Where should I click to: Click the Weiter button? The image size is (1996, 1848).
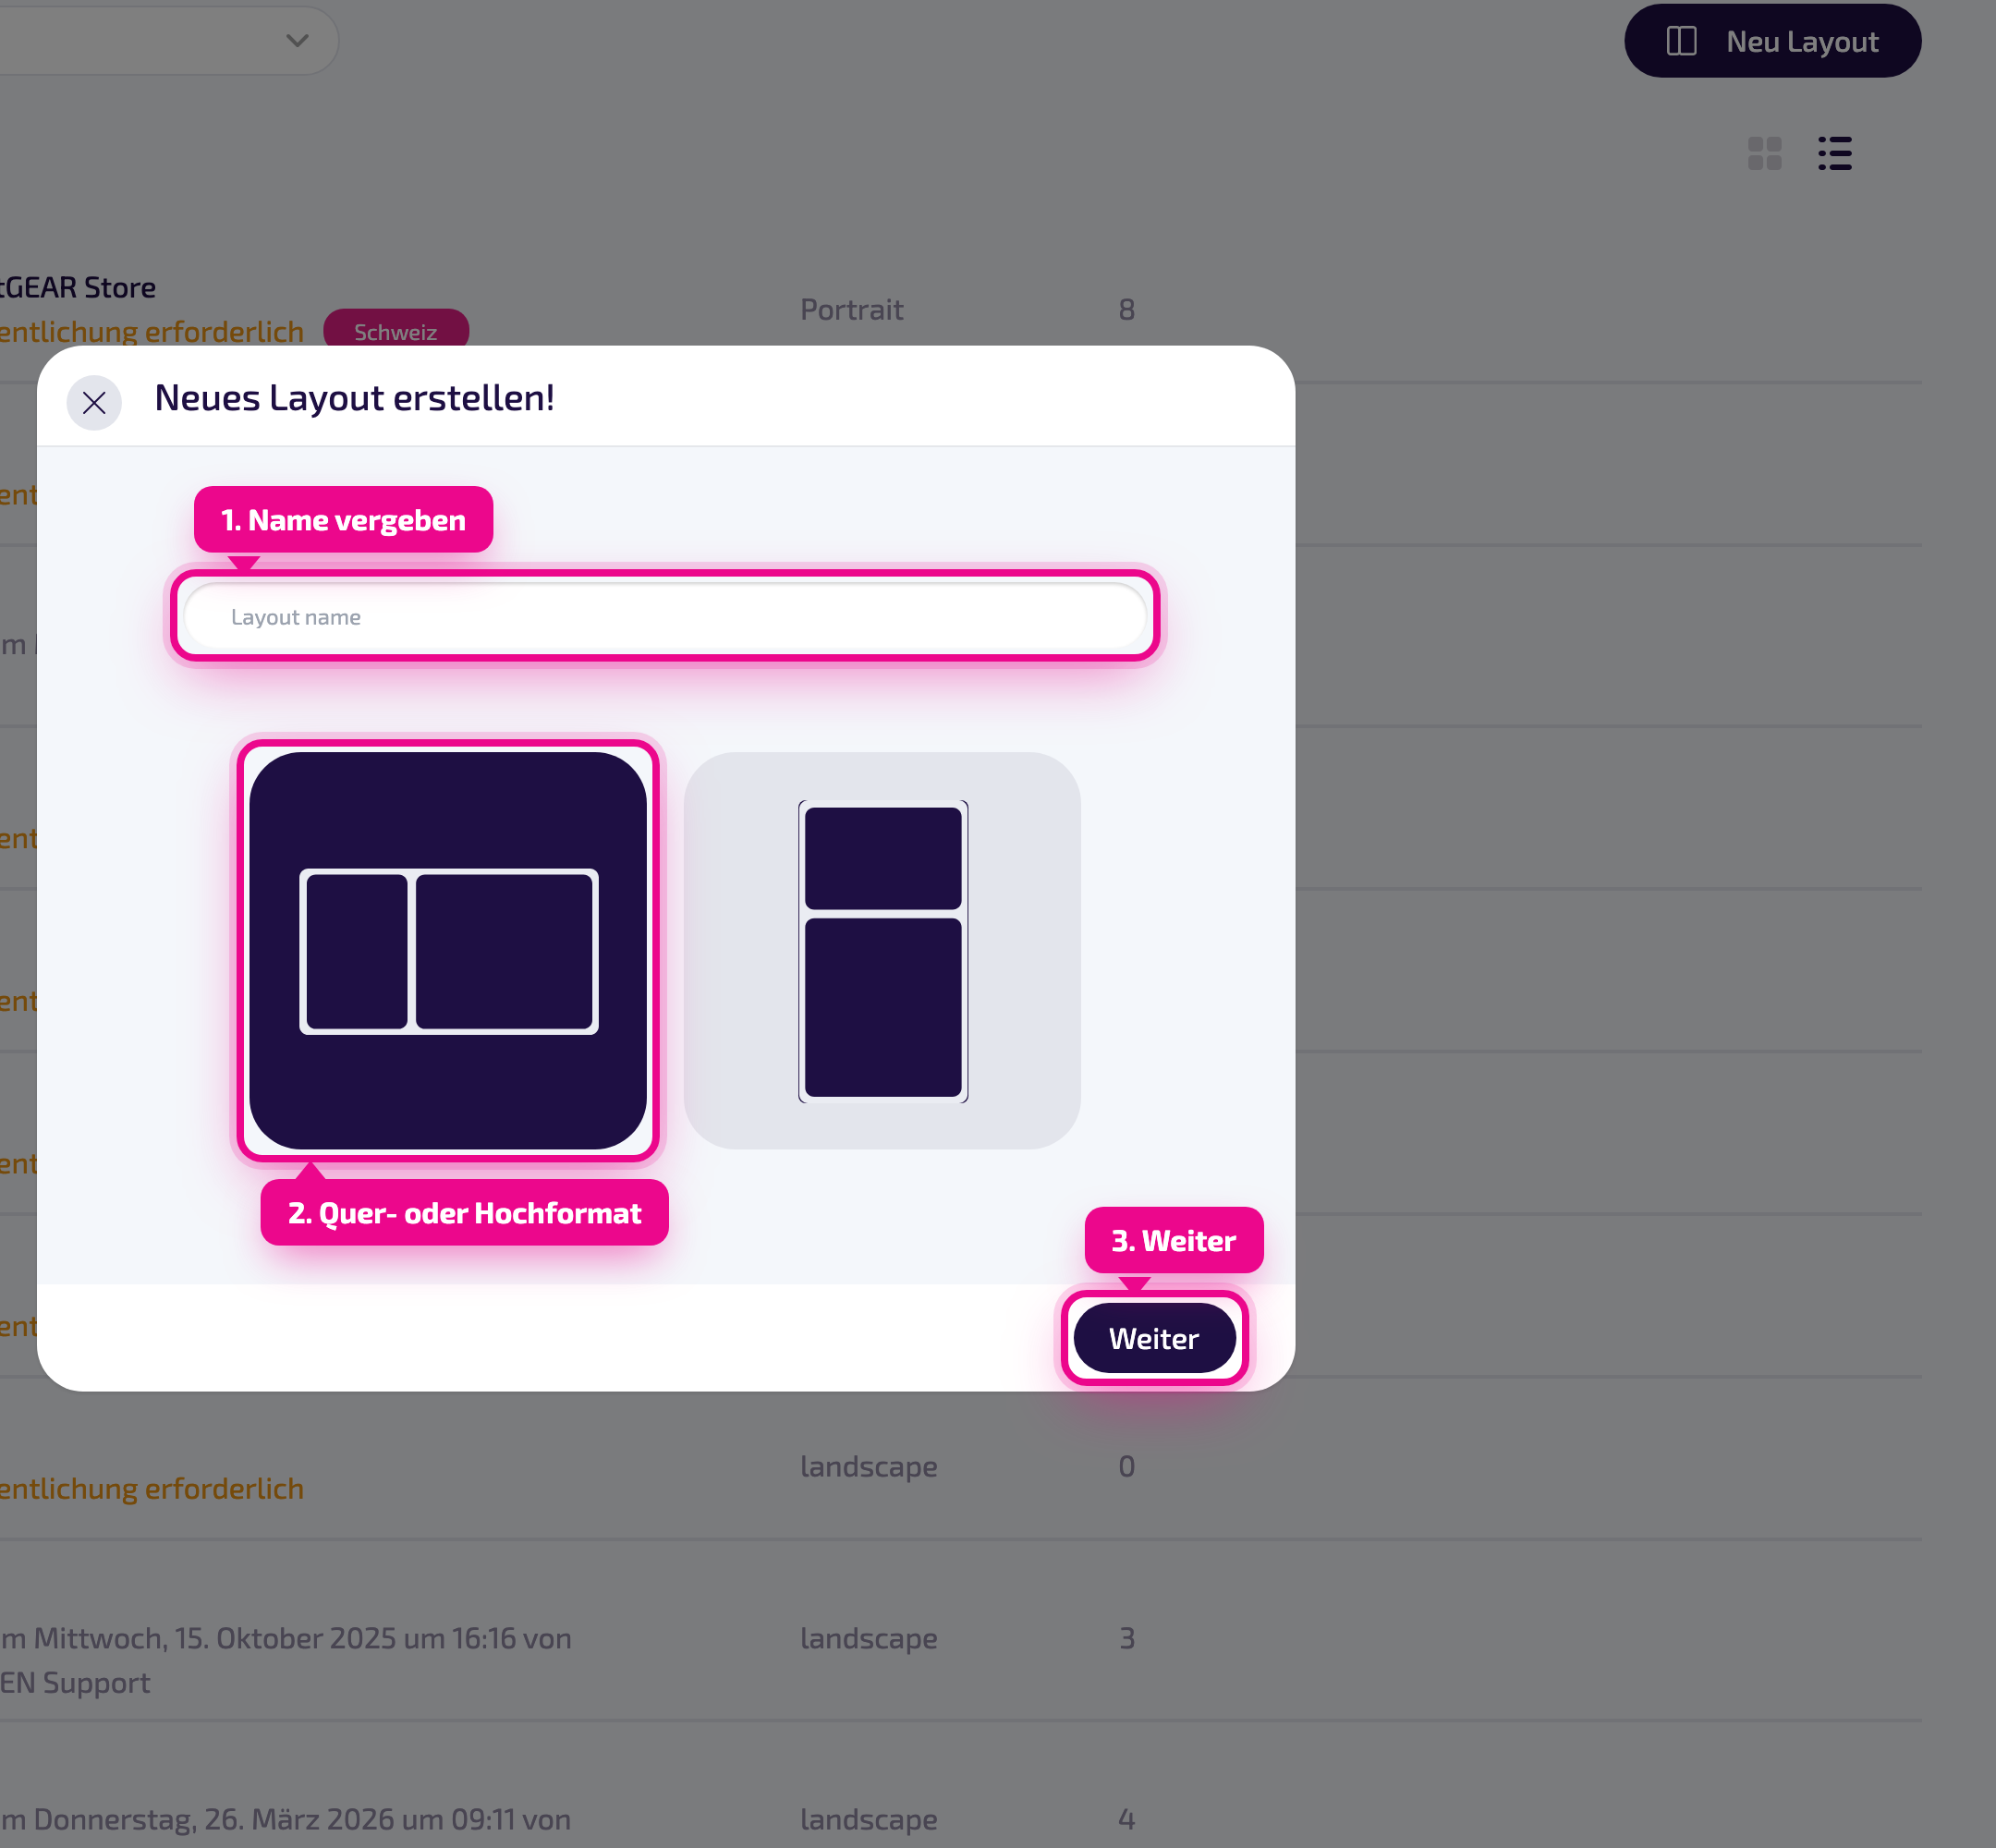1154,1338
